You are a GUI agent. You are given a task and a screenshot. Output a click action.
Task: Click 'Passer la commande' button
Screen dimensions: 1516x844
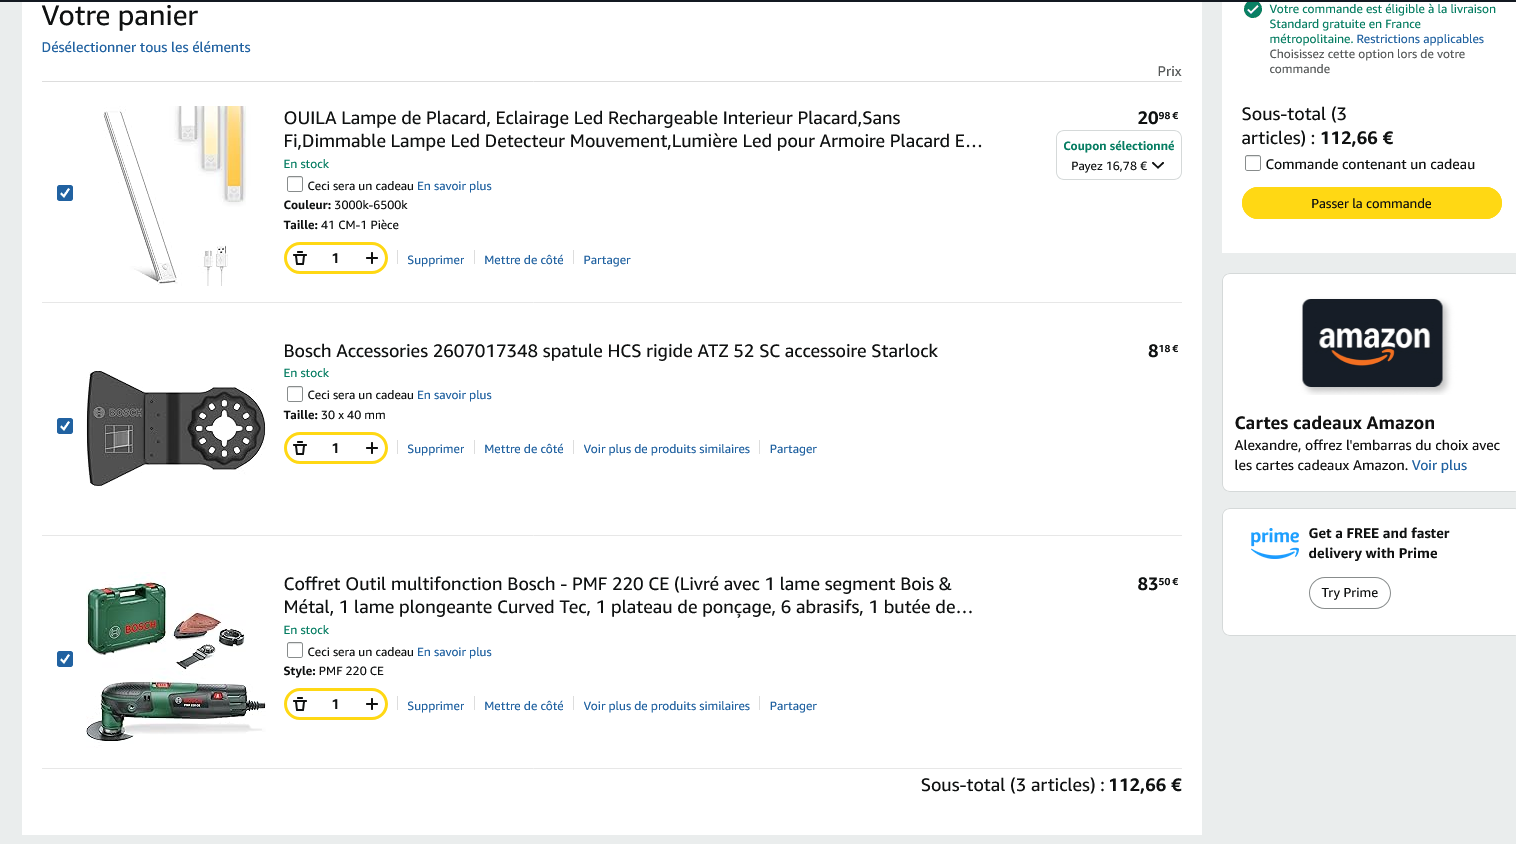point(1371,203)
